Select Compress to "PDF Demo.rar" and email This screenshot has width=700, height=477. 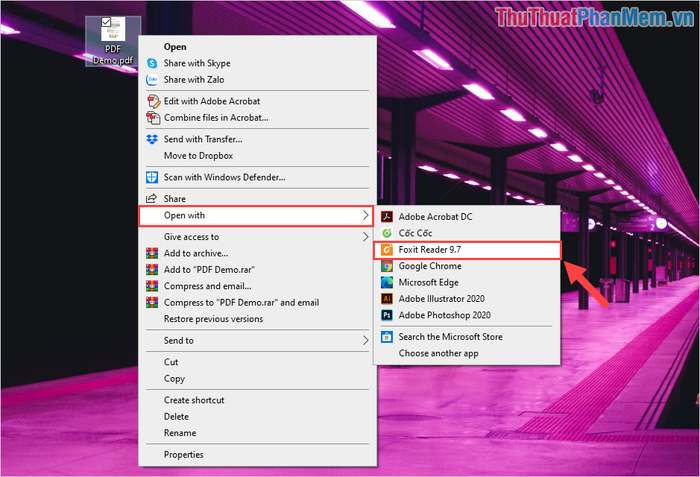click(257, 303)
